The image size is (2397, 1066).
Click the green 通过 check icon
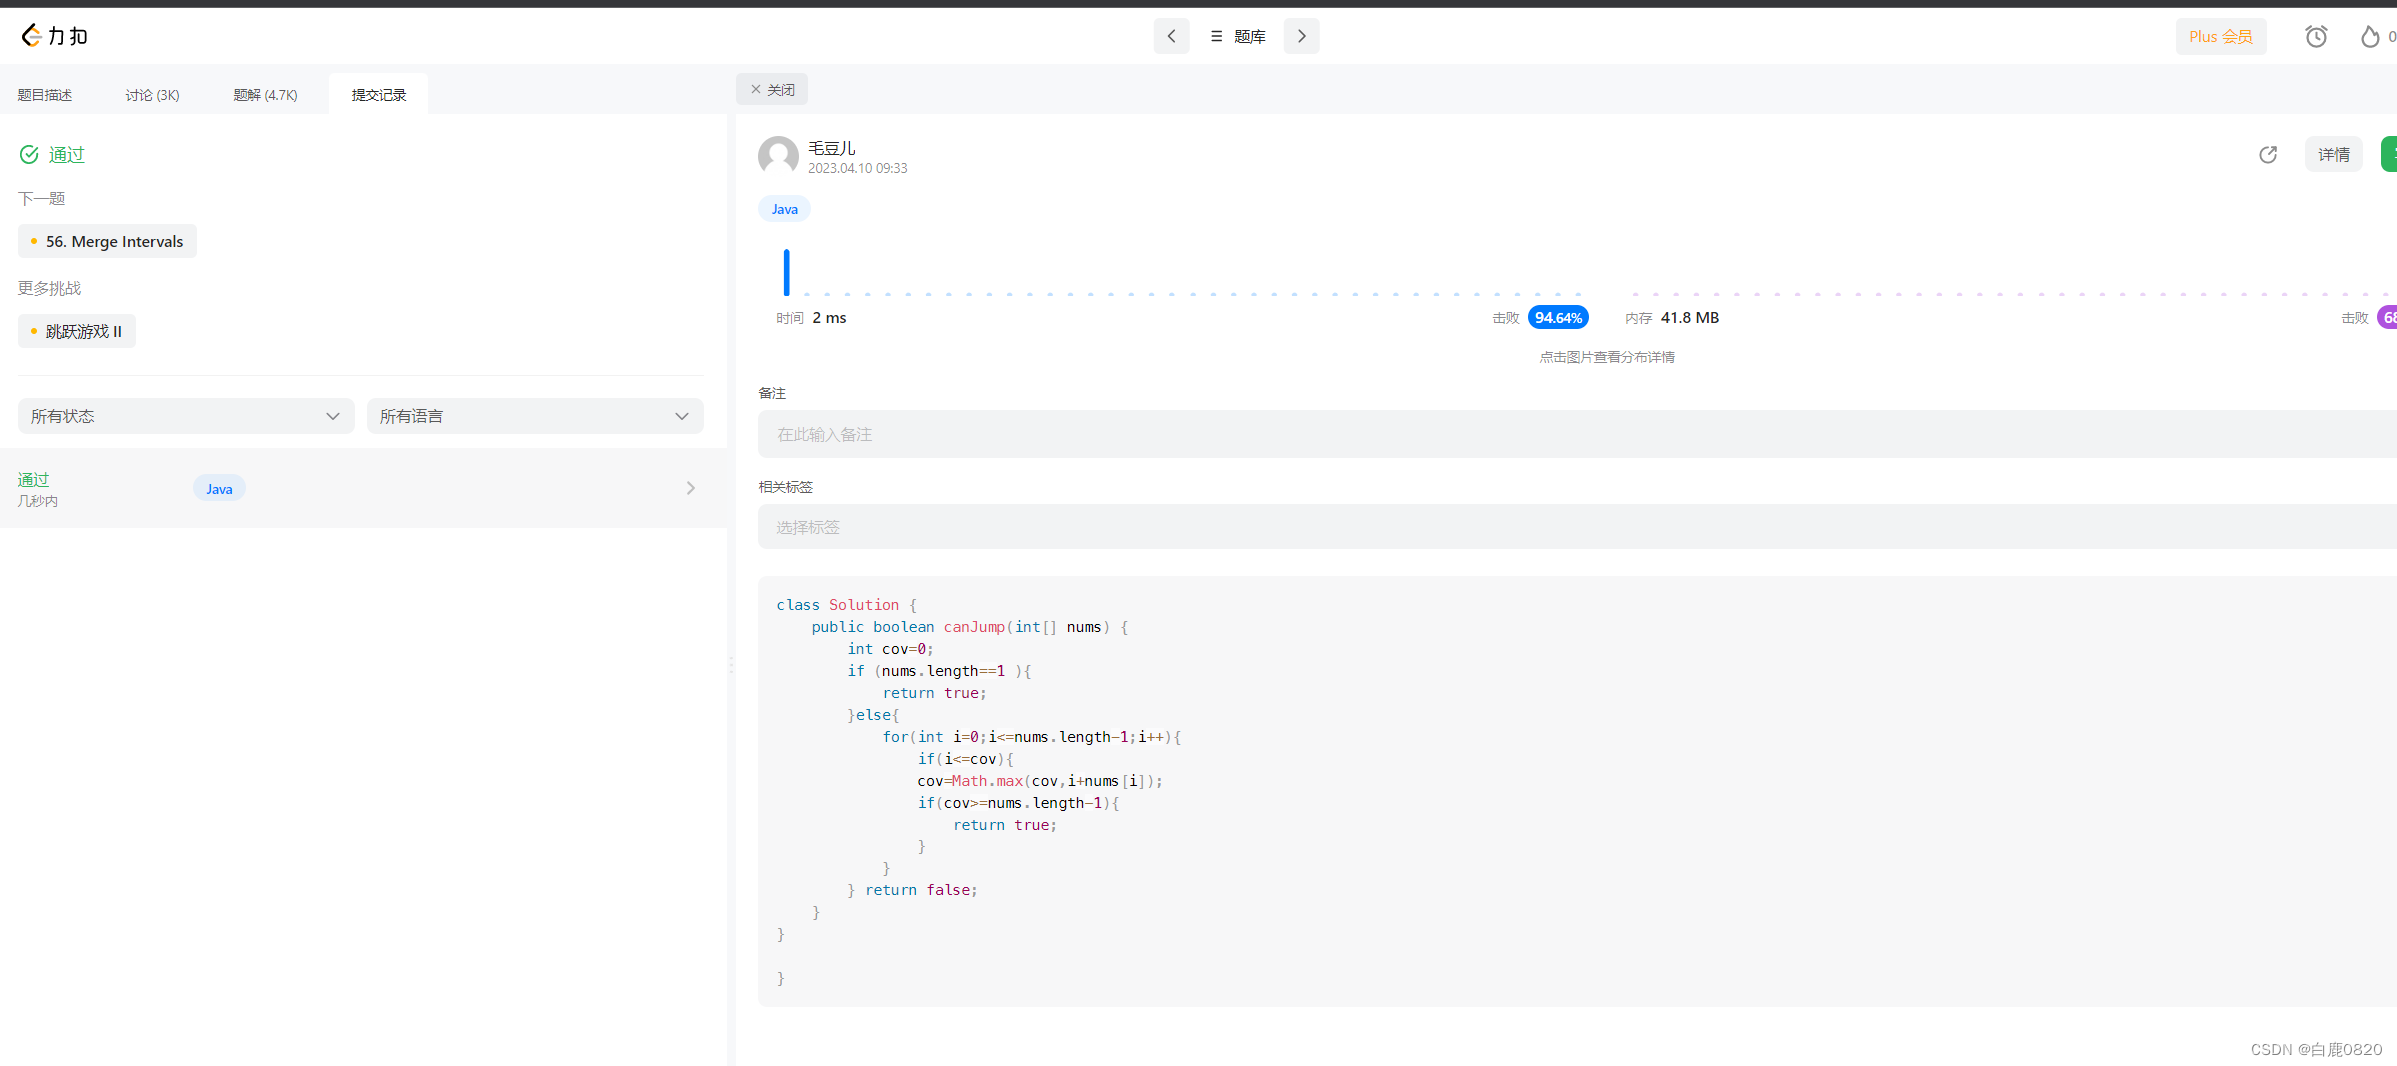click(29, 154)
